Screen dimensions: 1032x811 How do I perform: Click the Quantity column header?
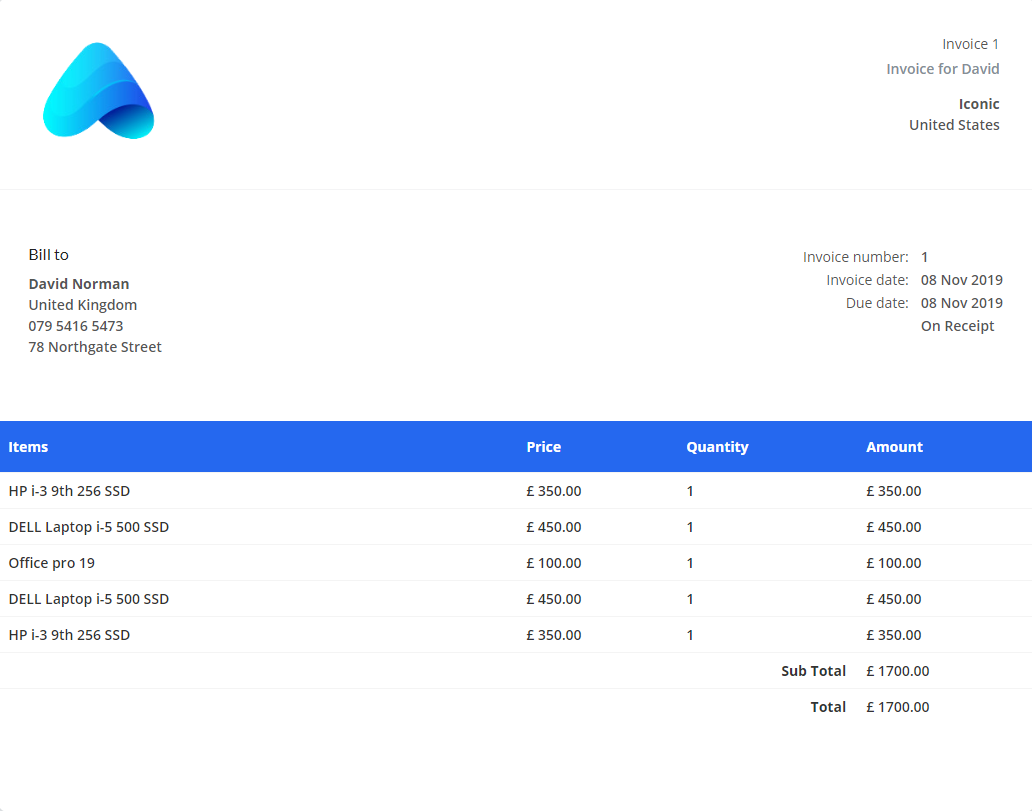(716, 447)
